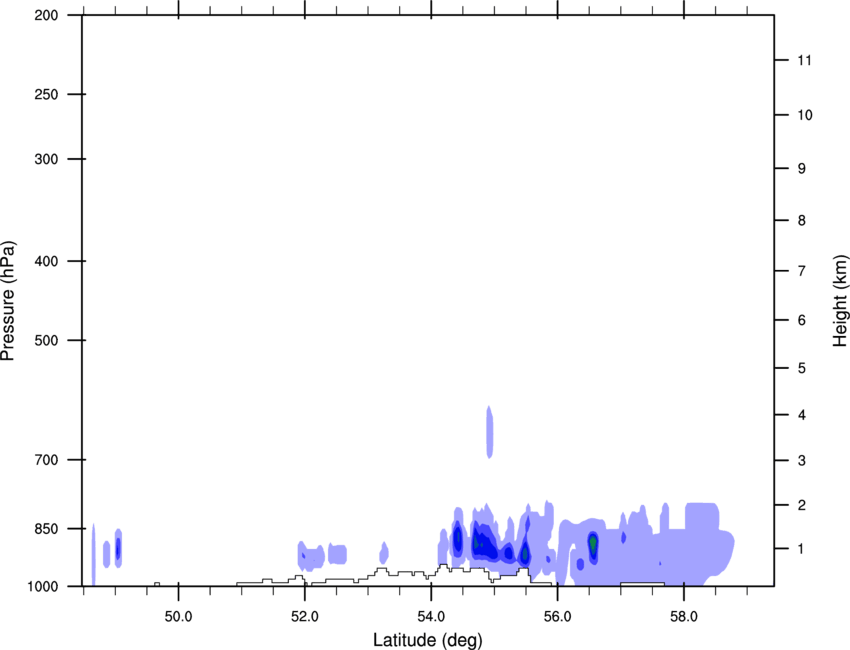Click the height label '7'
Screen dimensions: 850x650
click(x=802, y=271)
